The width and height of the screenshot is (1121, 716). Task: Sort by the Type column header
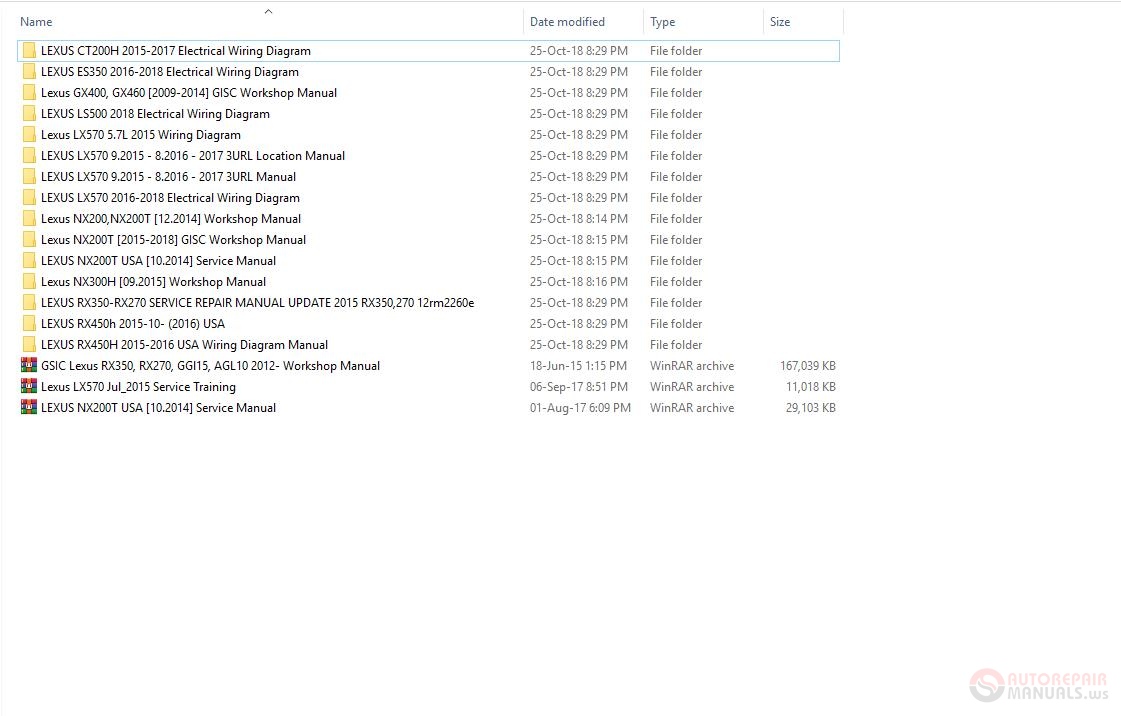coord(662,22)
